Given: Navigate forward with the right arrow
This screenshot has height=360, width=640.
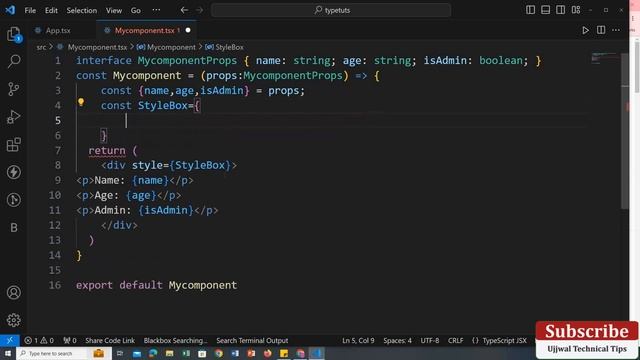Looking at the screenshot, I should 199,10.
